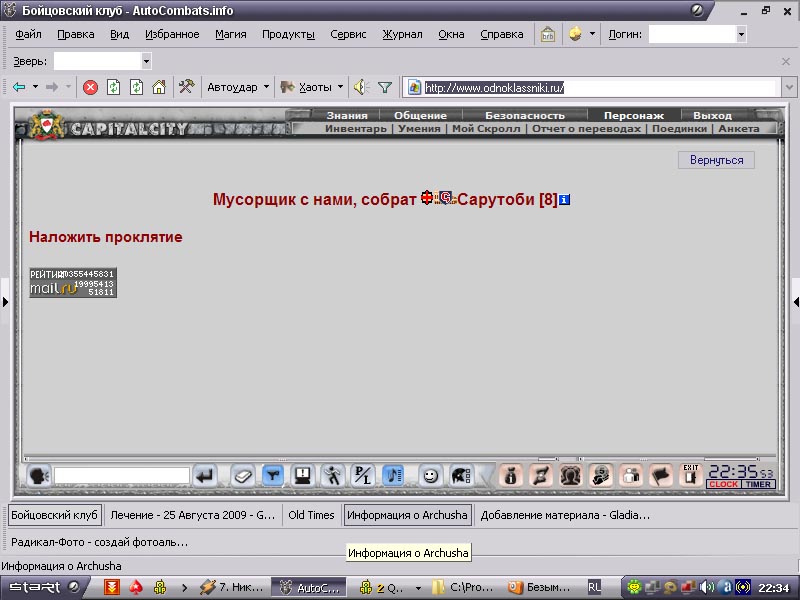Toggle the highlighted chat filter button
Viewport: 800px width, 600px height.
(x=273, y=477)
